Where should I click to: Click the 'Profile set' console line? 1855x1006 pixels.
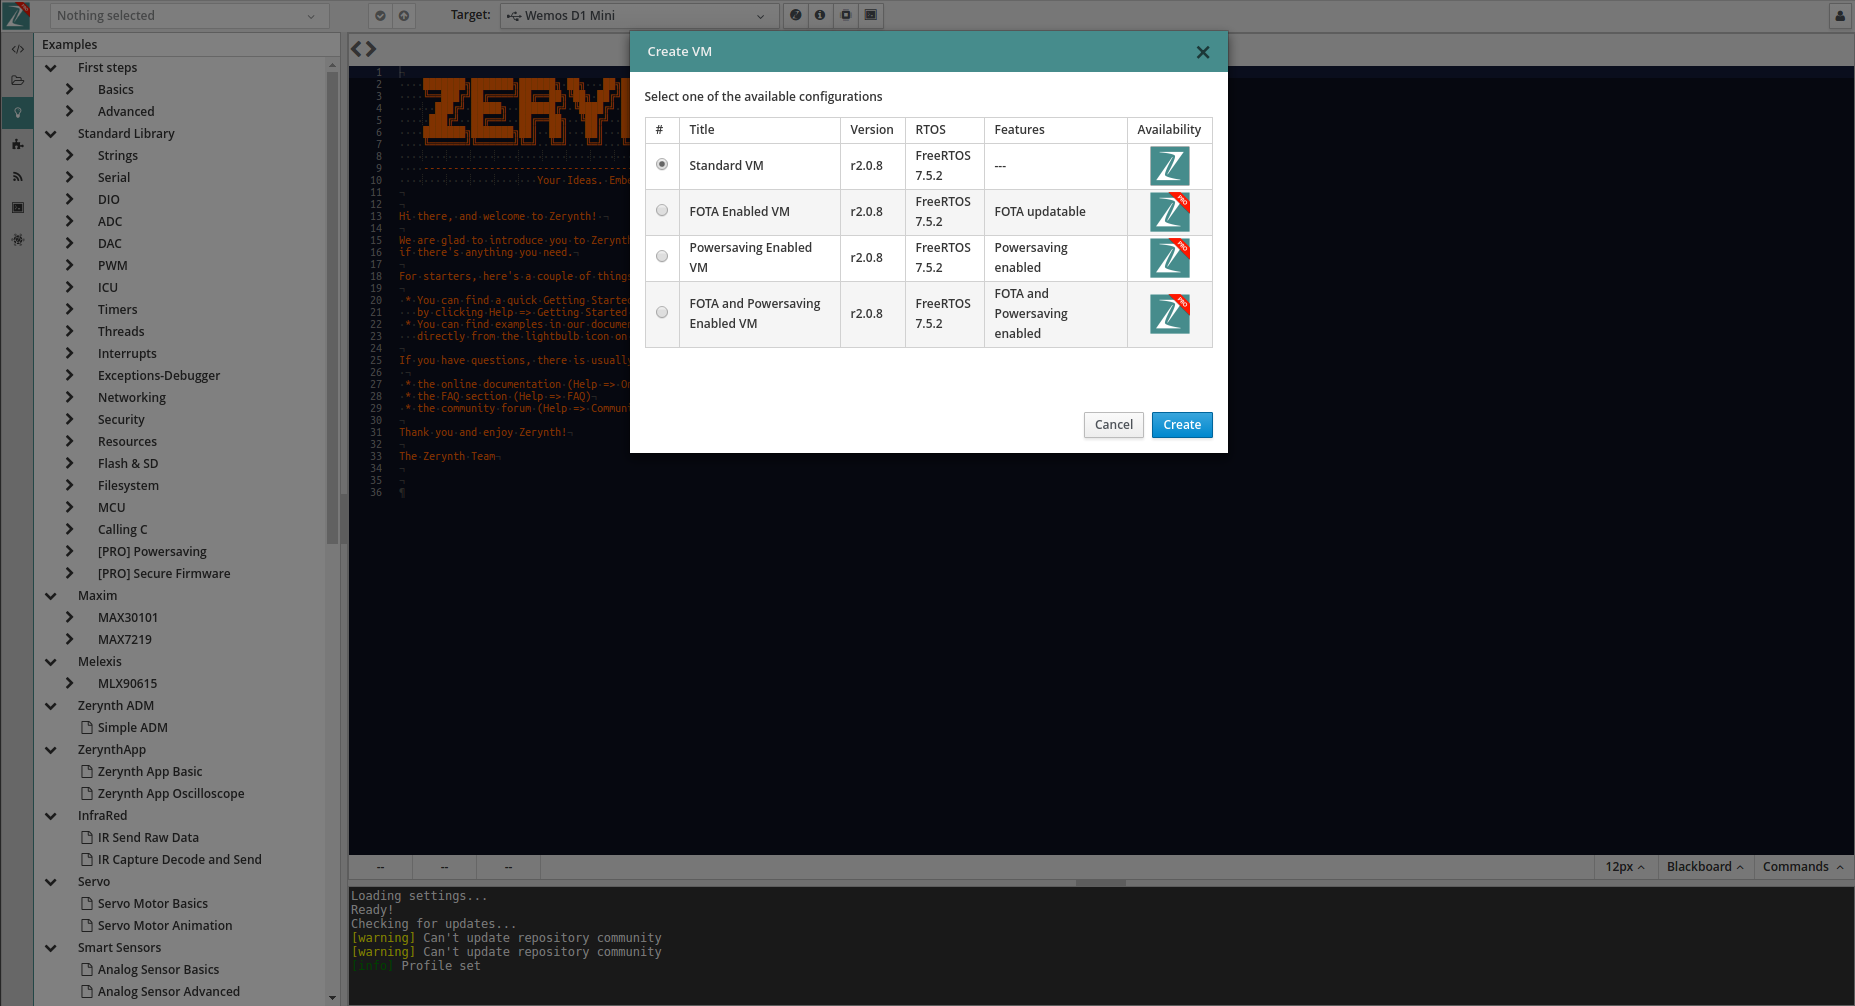pyautogui.click(x=416, y=966)
